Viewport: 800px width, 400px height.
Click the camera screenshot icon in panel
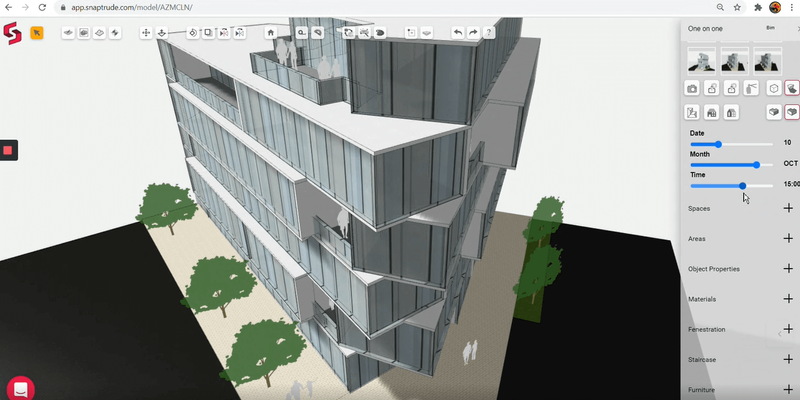click(x=692, y=88)
